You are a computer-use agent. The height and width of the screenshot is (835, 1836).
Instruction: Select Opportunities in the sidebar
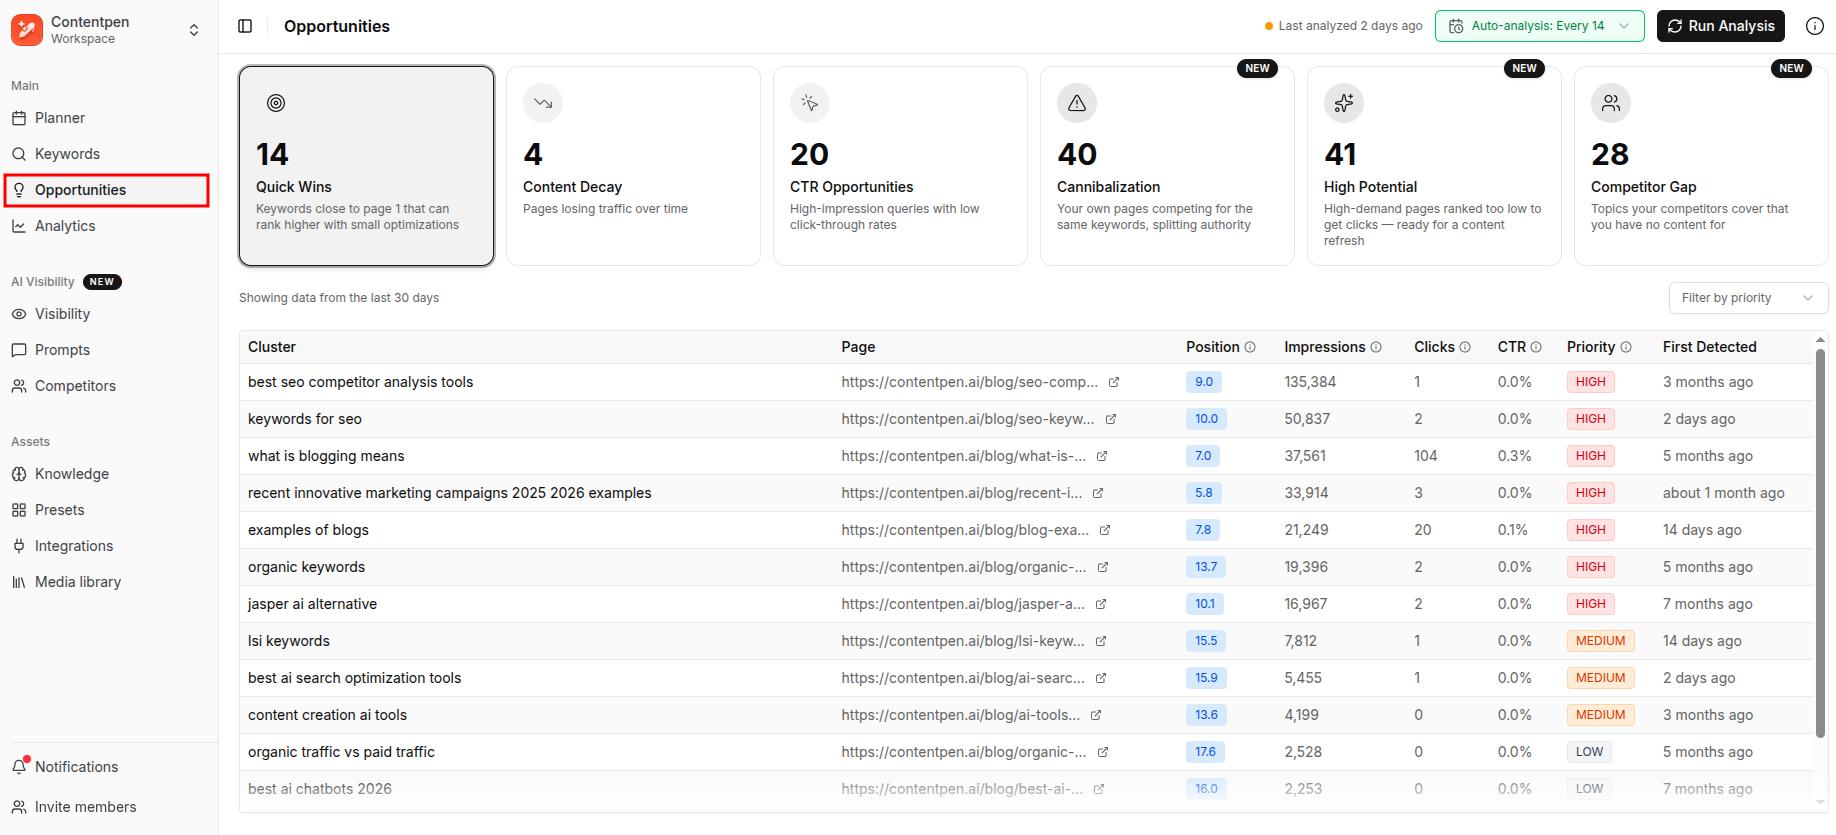[107, 190]
